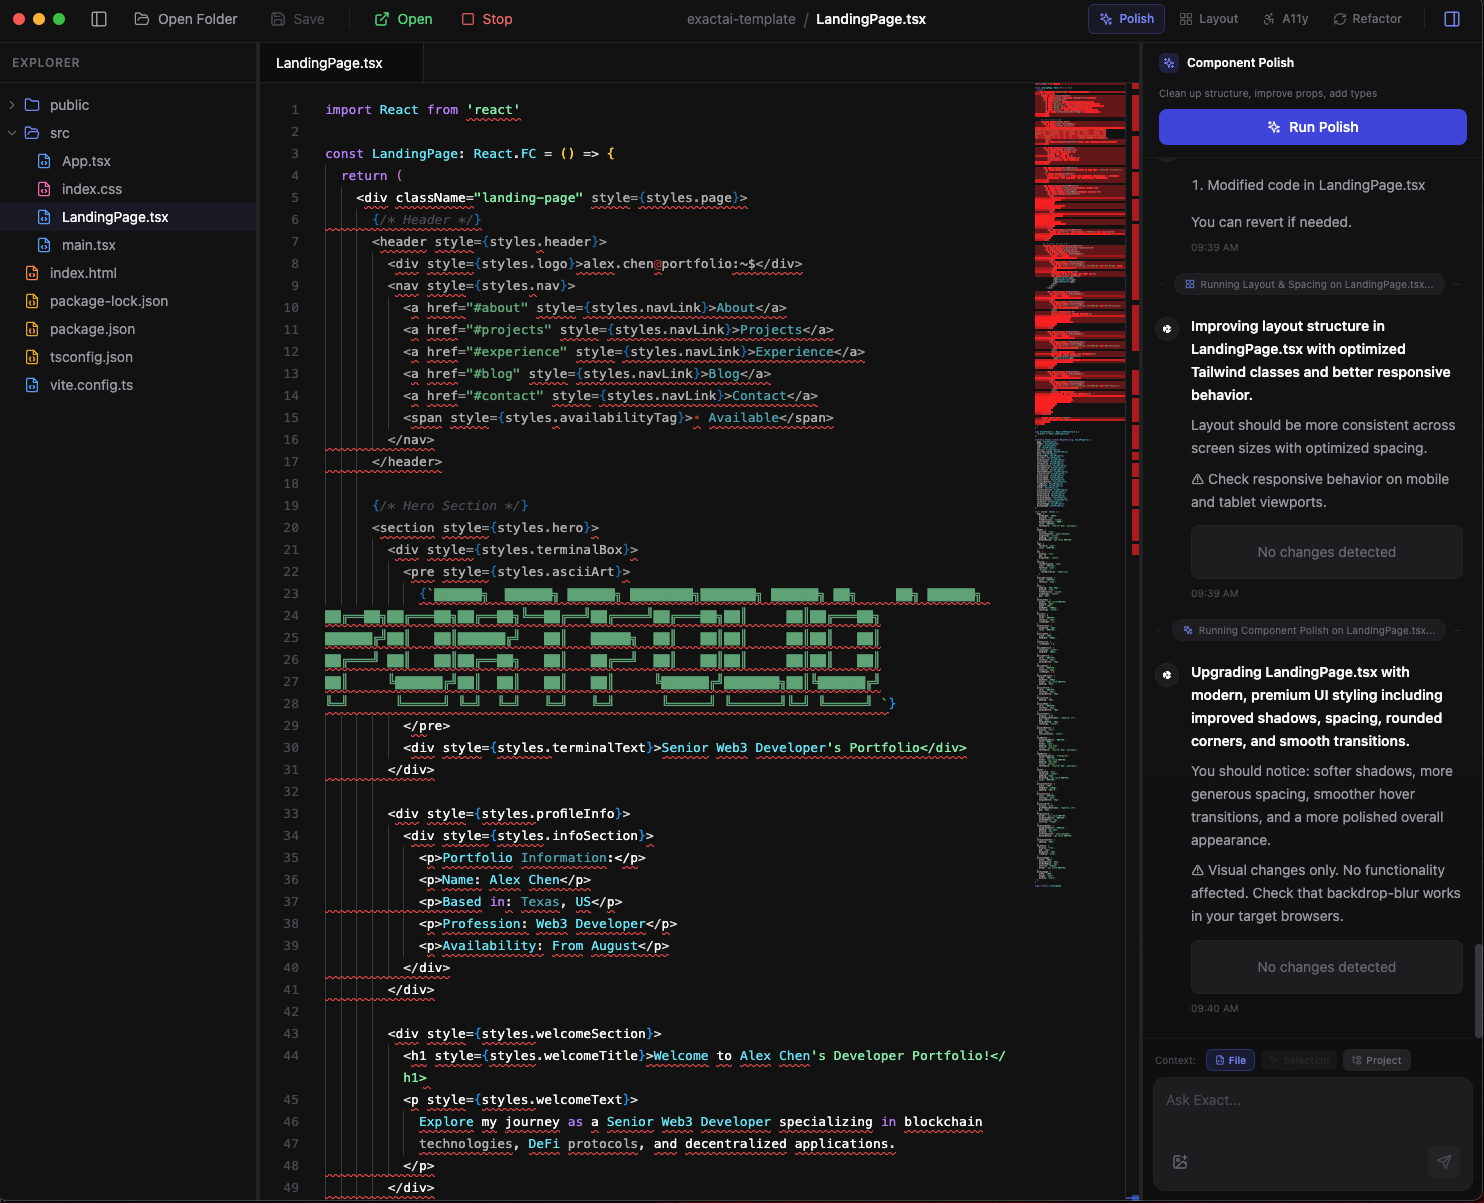Switch to the A11y mode tab

click(x=1285, y=19)
